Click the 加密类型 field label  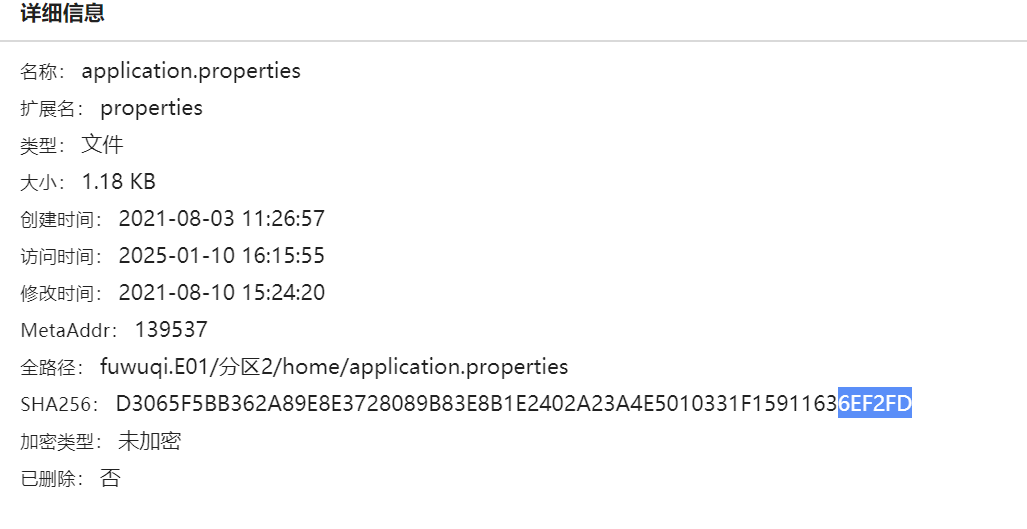point(60,442)
